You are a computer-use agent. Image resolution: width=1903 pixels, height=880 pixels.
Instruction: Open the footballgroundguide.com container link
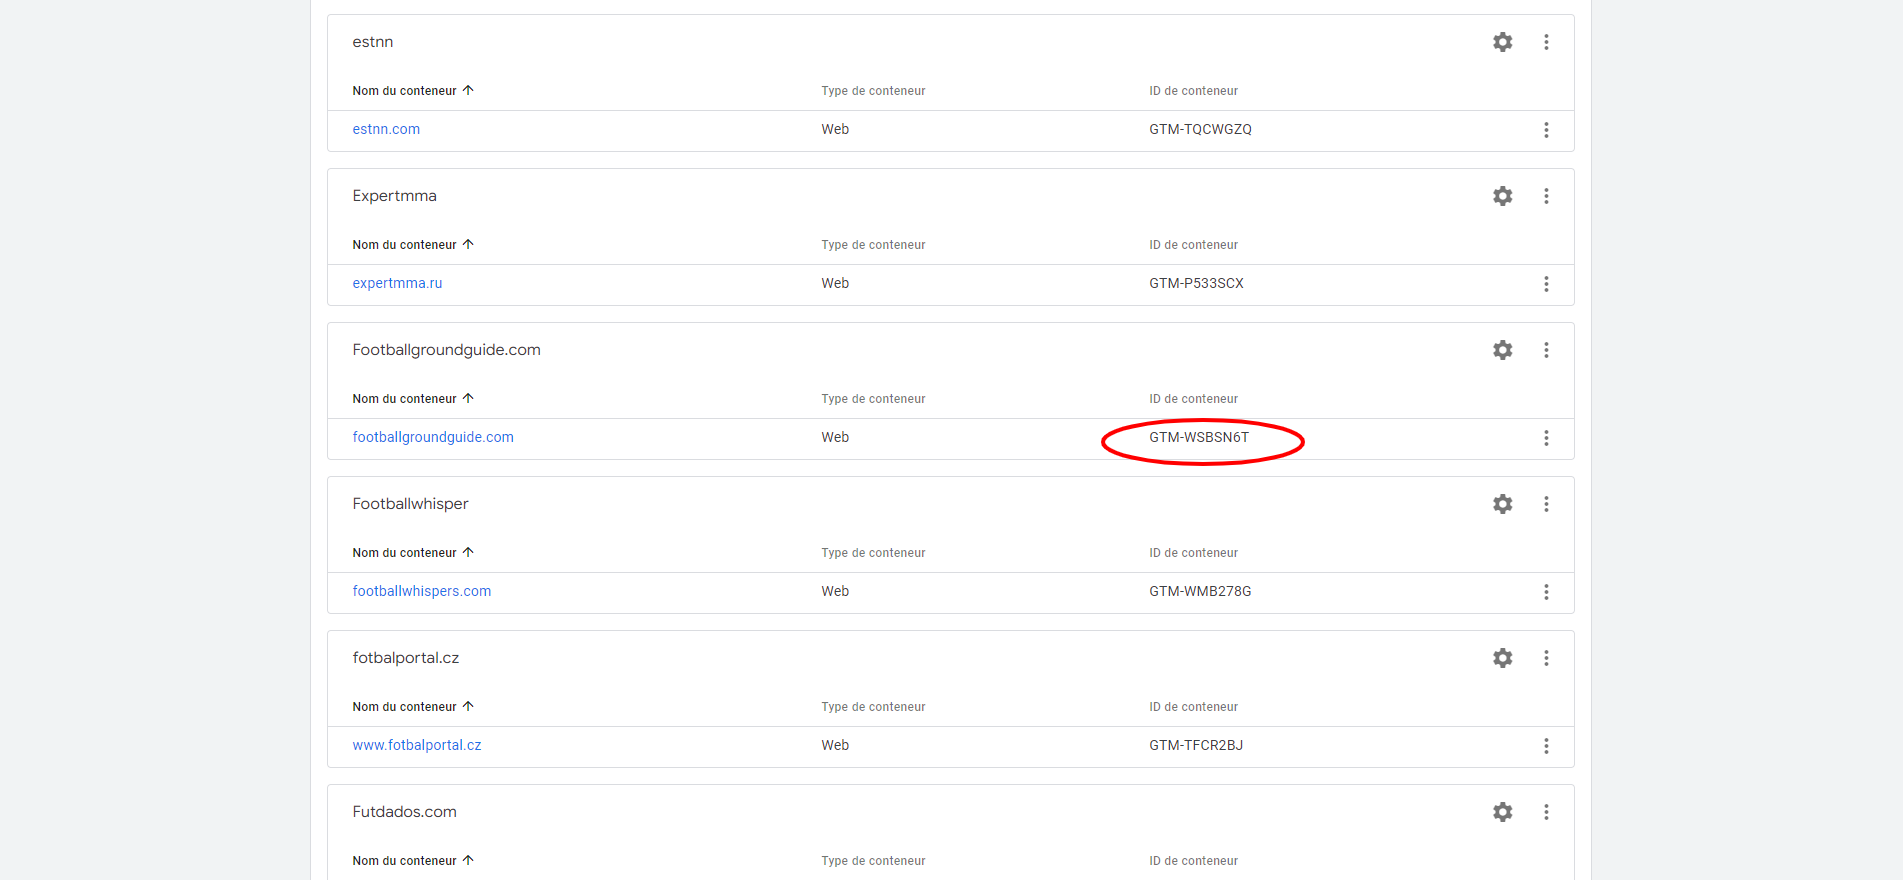(x=433, y=437)
